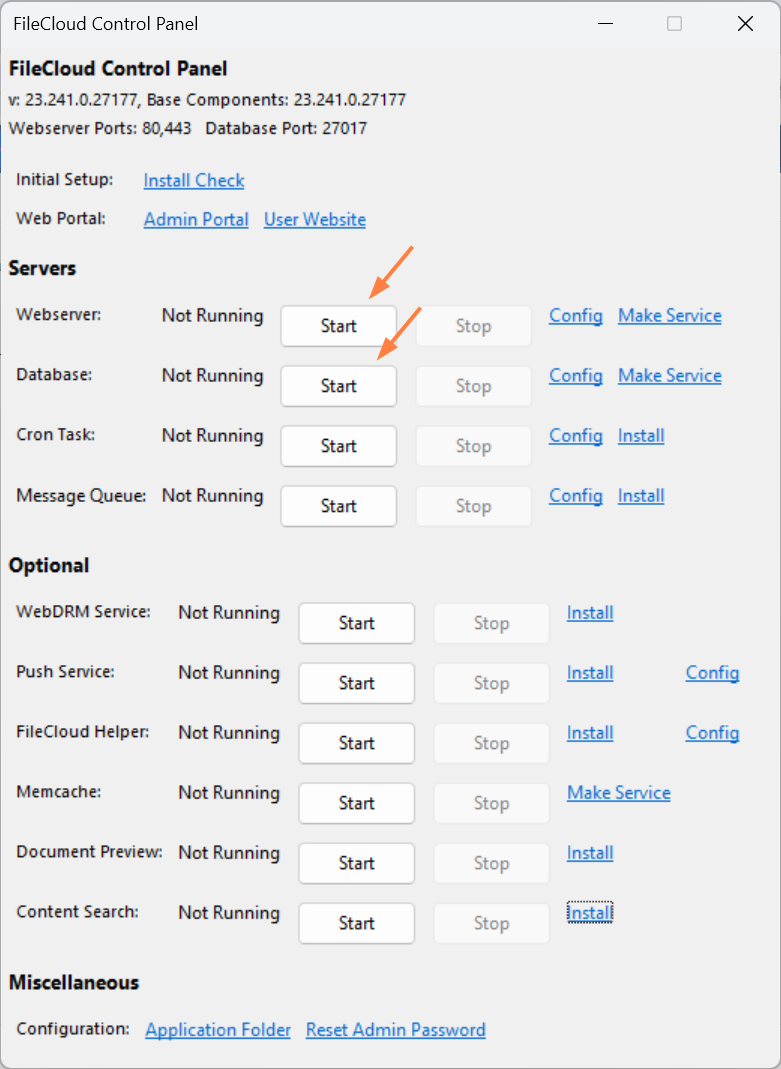Click Make Service for Memcache
Viewport: 781px width, 1069px height.
[x=619, y=792]
